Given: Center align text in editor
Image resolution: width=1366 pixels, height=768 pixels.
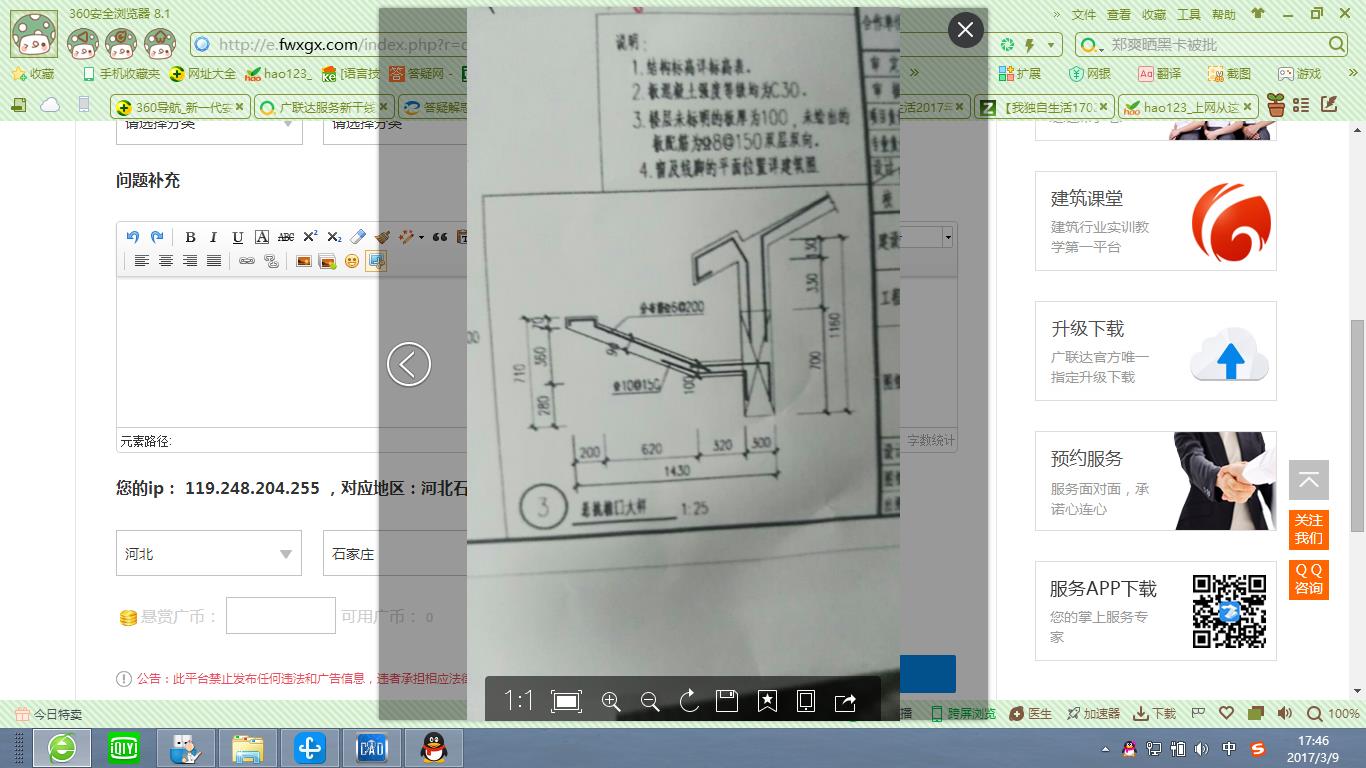Looking at the screenshot, I should 165,261.
